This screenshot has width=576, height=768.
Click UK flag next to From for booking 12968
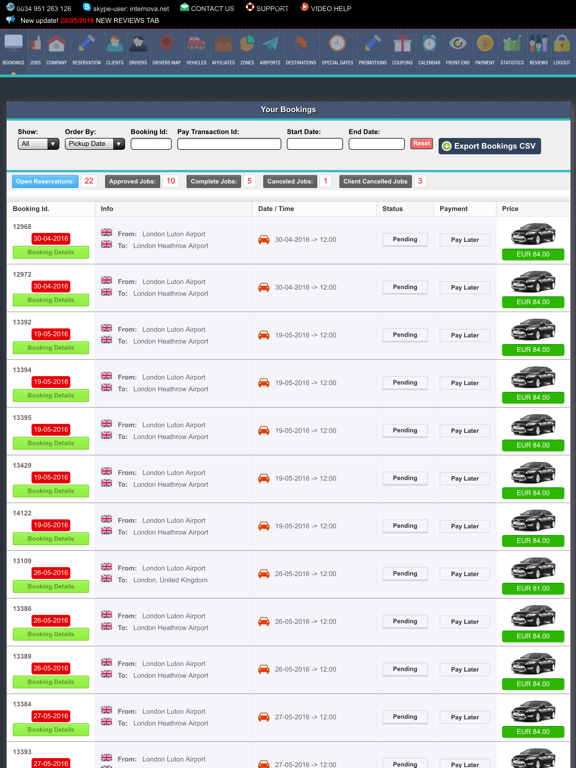coord(106,232)
